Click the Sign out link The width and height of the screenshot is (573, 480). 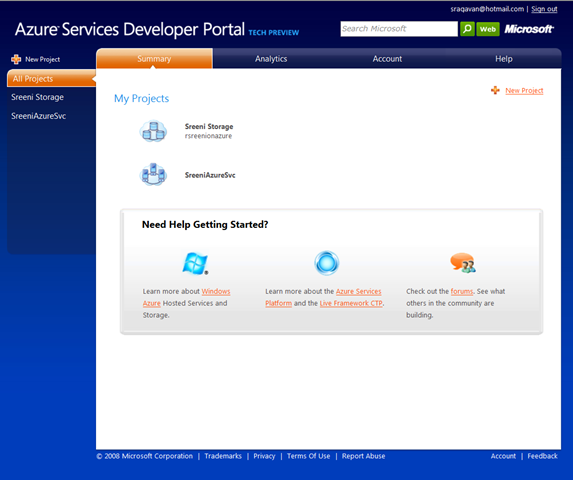point(544,9)
